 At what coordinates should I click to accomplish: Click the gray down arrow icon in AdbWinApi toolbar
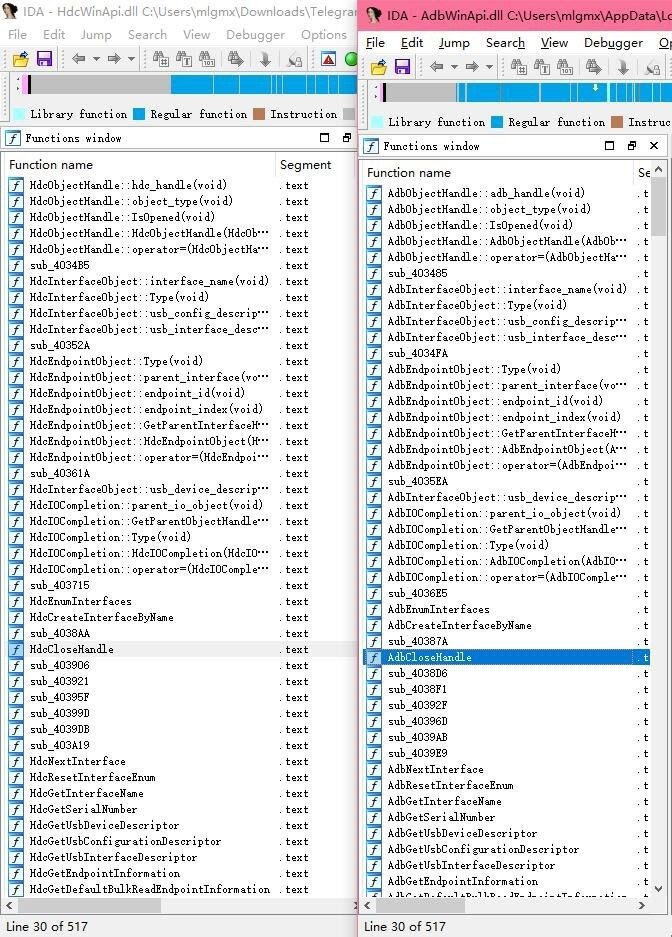click(623, 68)
